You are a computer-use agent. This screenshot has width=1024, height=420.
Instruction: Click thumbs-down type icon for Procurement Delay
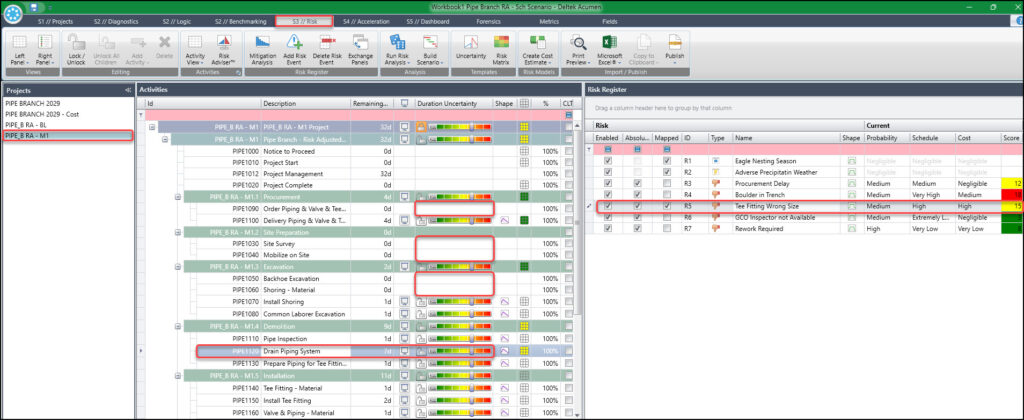click(716, 184)
